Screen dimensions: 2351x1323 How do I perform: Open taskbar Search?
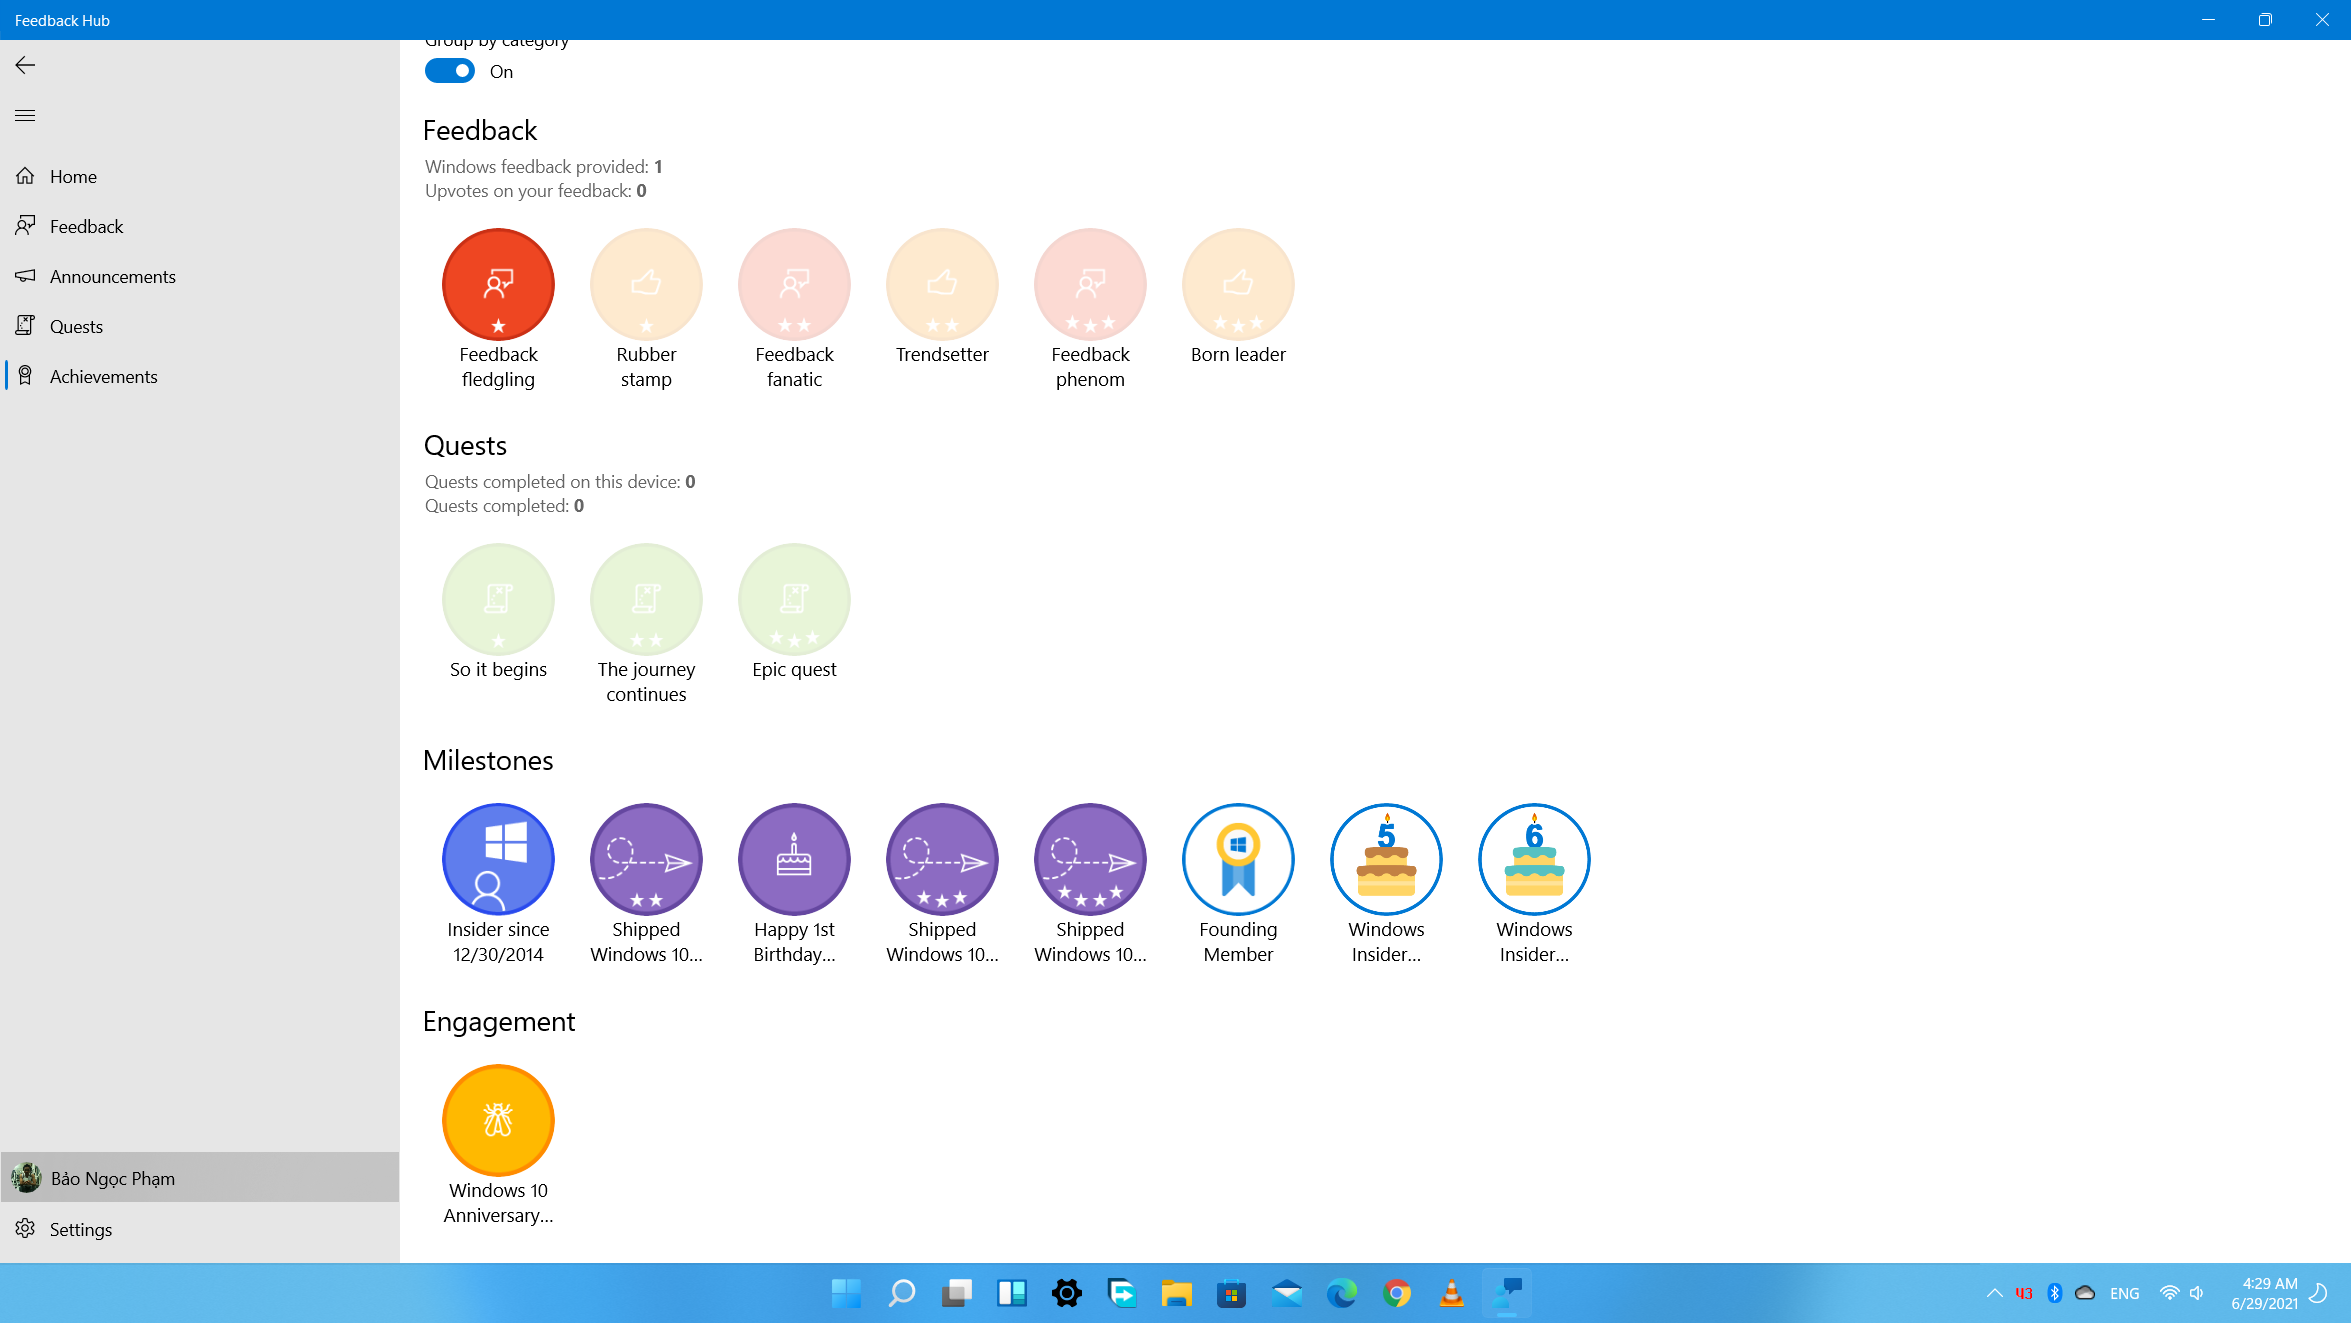tap(901, 1293)
